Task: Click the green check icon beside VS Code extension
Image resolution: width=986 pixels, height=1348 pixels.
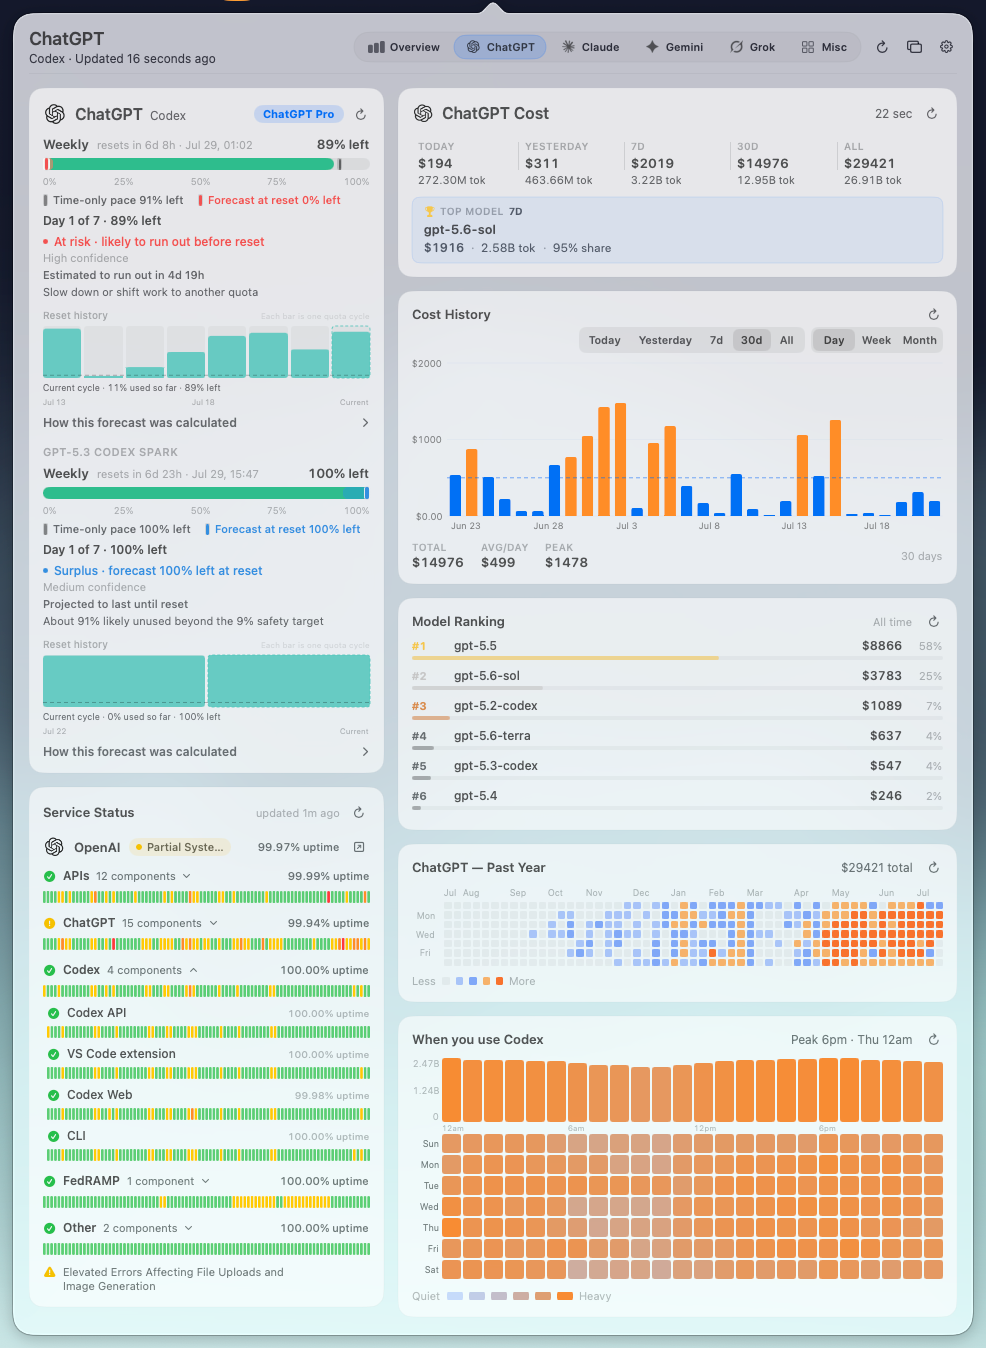Action: point(54,1054)
